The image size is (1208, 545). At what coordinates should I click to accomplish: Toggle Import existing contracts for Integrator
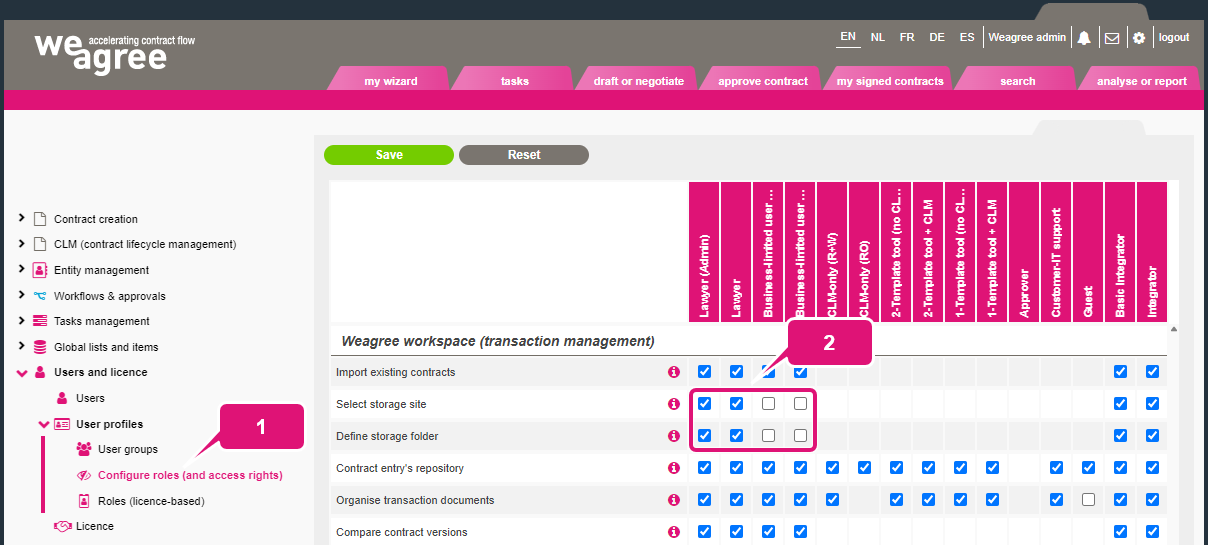pyautogui.click(x=1153, y=372)
